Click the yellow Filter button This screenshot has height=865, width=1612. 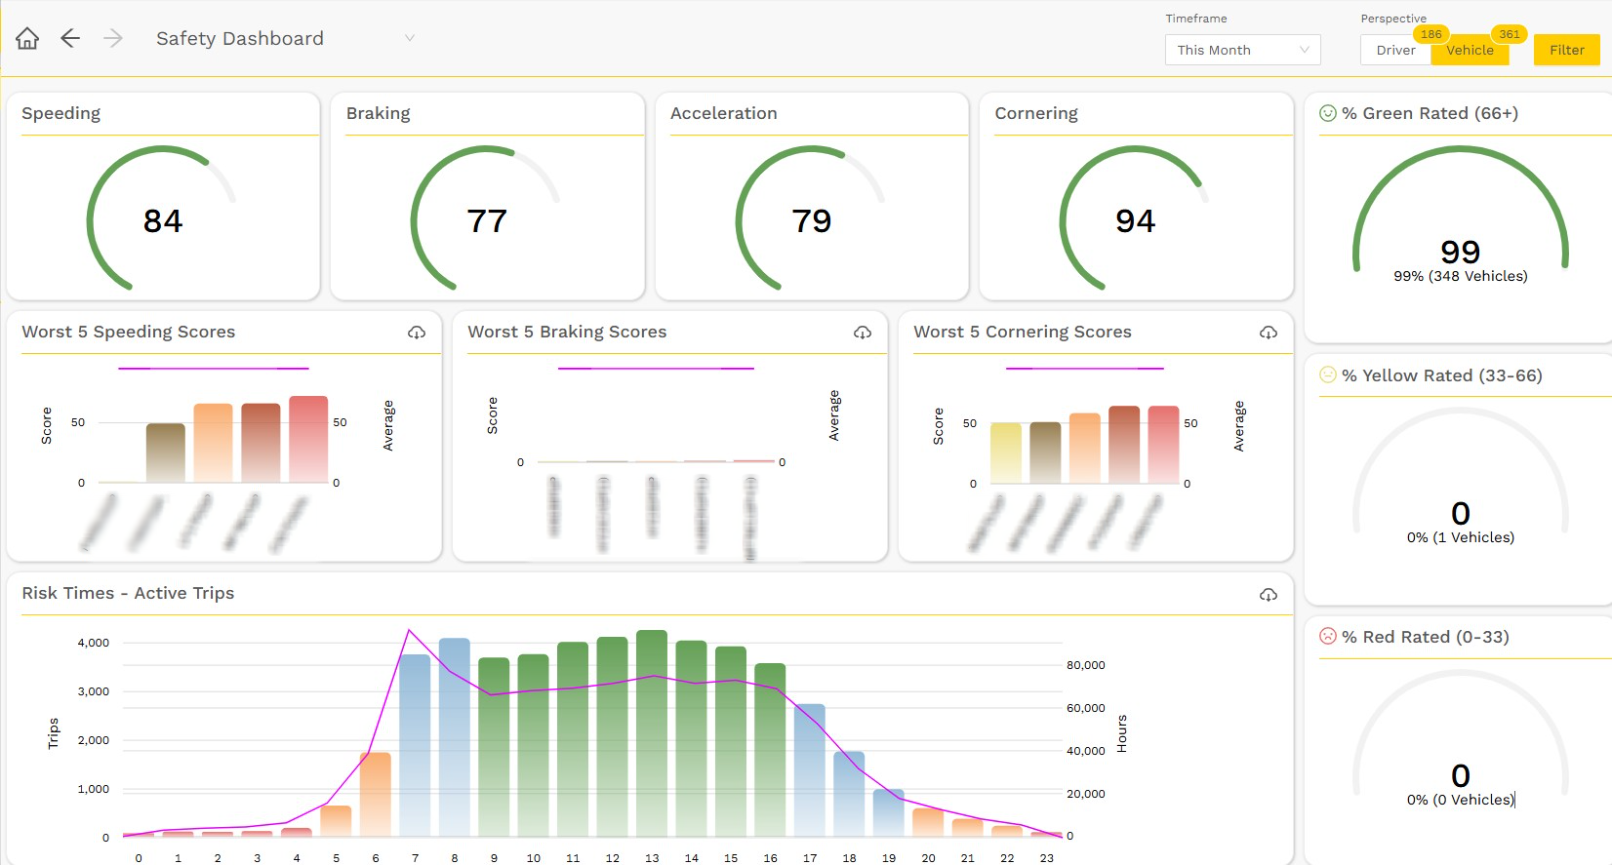coord(1567,50)
